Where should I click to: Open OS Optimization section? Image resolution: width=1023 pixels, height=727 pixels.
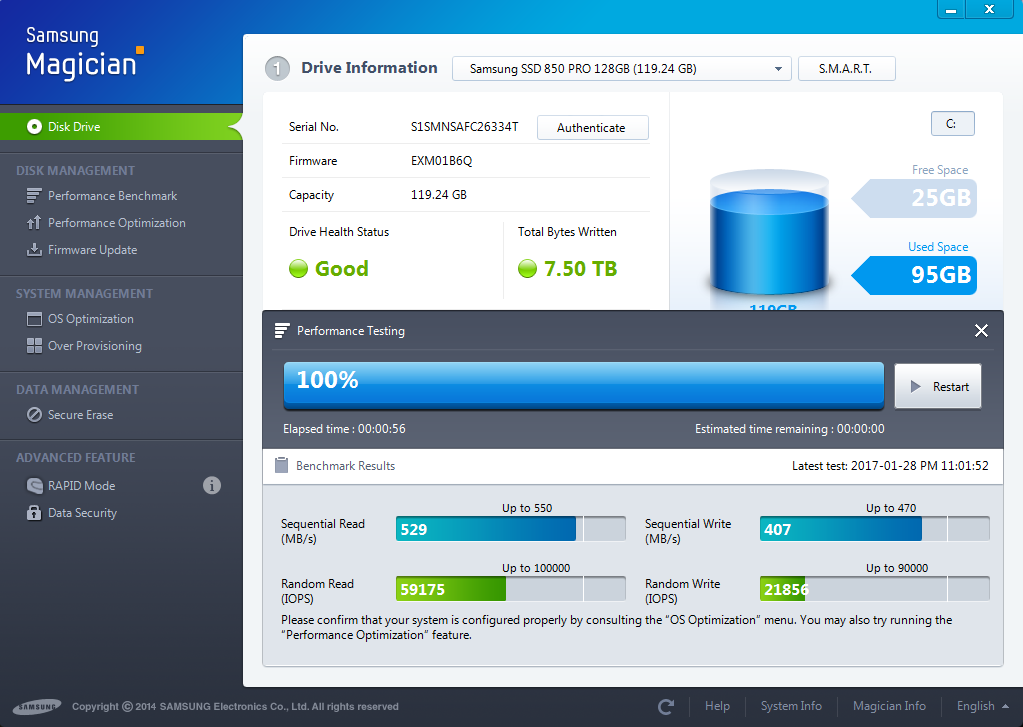point(91,319)
